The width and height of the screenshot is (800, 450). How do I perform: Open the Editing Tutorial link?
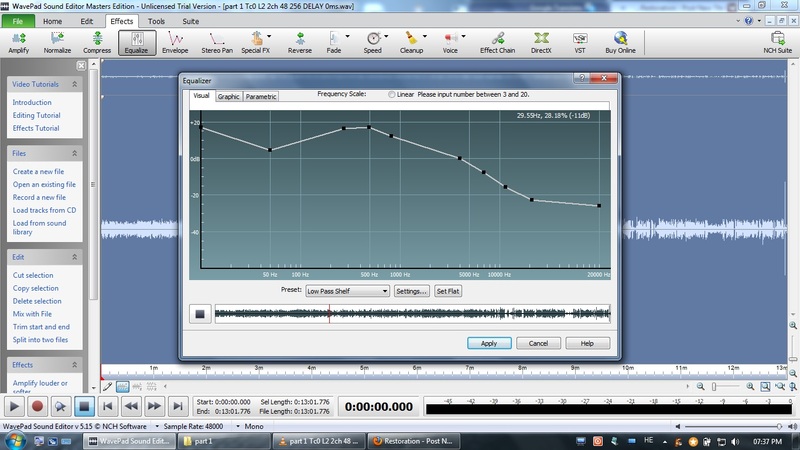point(36,115)
